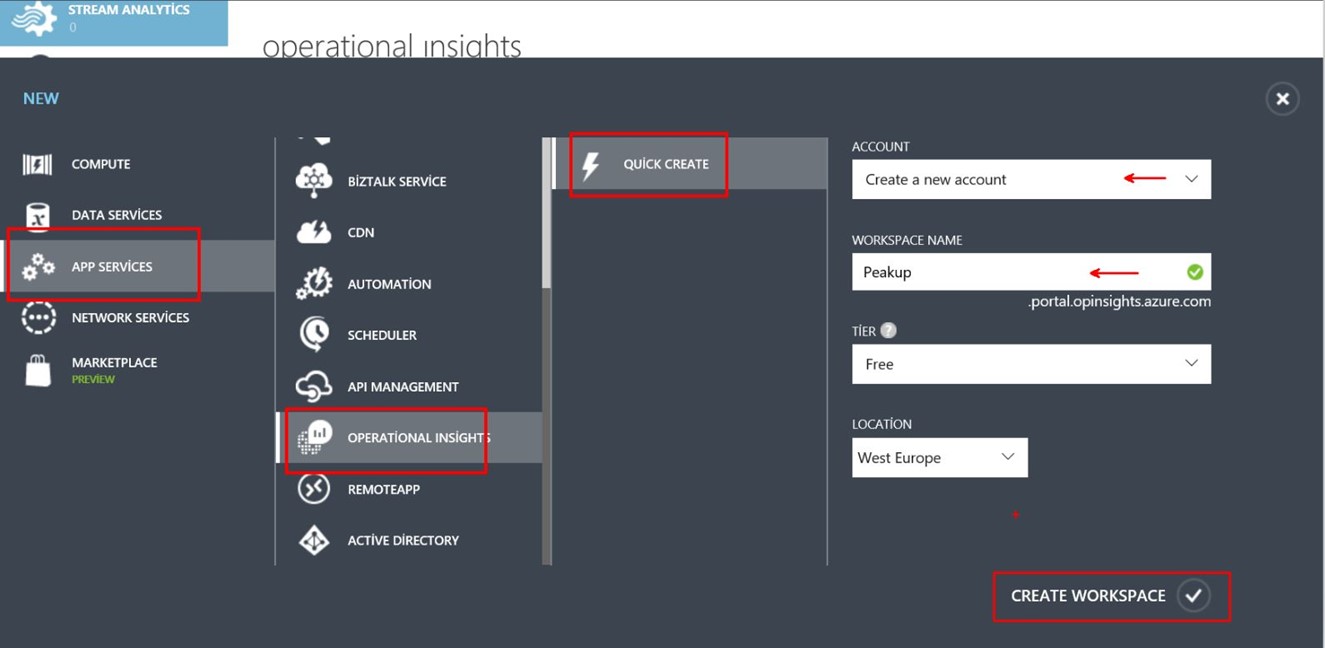This screenshot has width=1325, height=648.
Task: Click the Operational Insights icon
Action: click(x=314, y=438)
